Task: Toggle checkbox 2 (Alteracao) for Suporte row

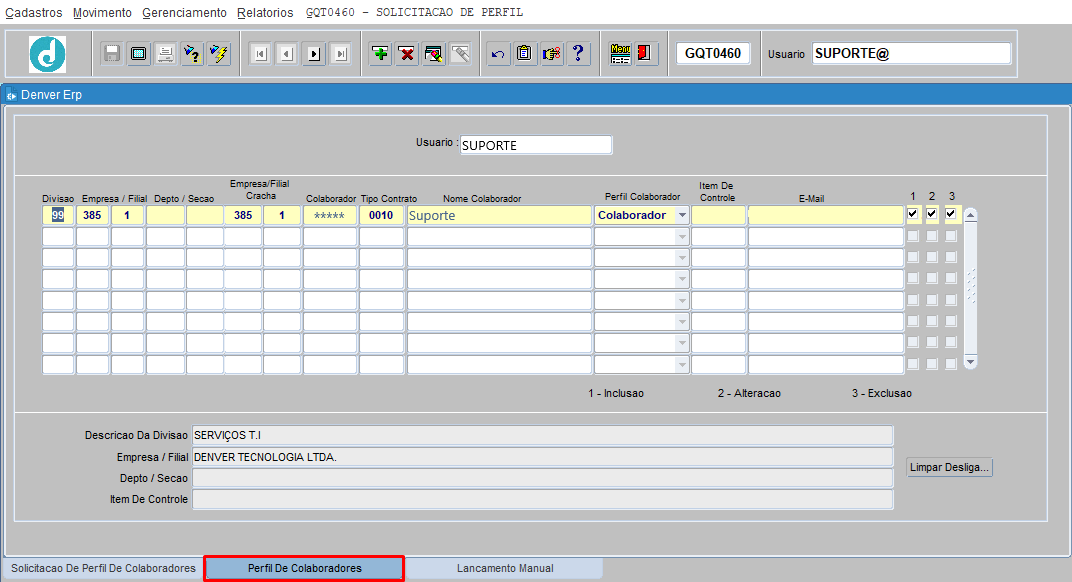Action: 932,214
